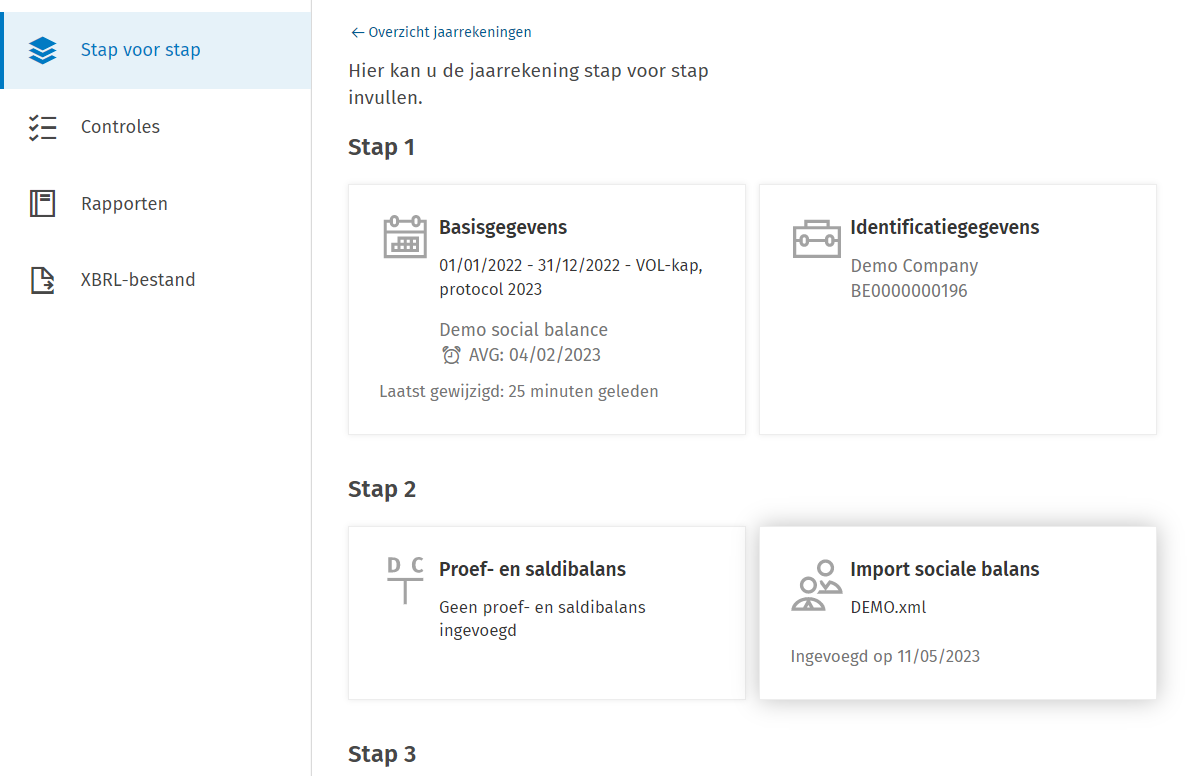Click the checklist icon beside Controles
The width and height of the screenshot is (1189, 776).
click(x=43, y=127)
